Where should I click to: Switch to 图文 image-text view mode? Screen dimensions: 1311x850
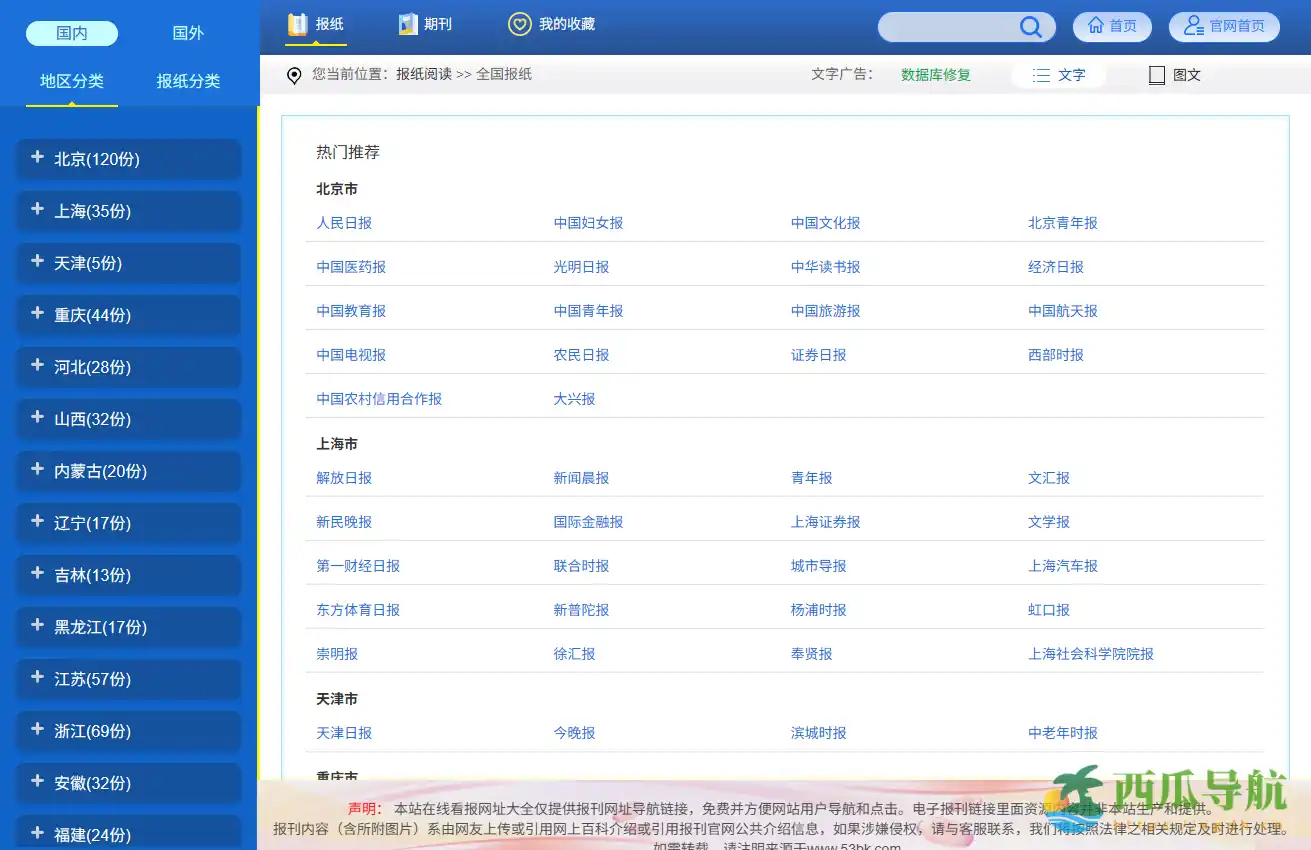point(1170,74)
